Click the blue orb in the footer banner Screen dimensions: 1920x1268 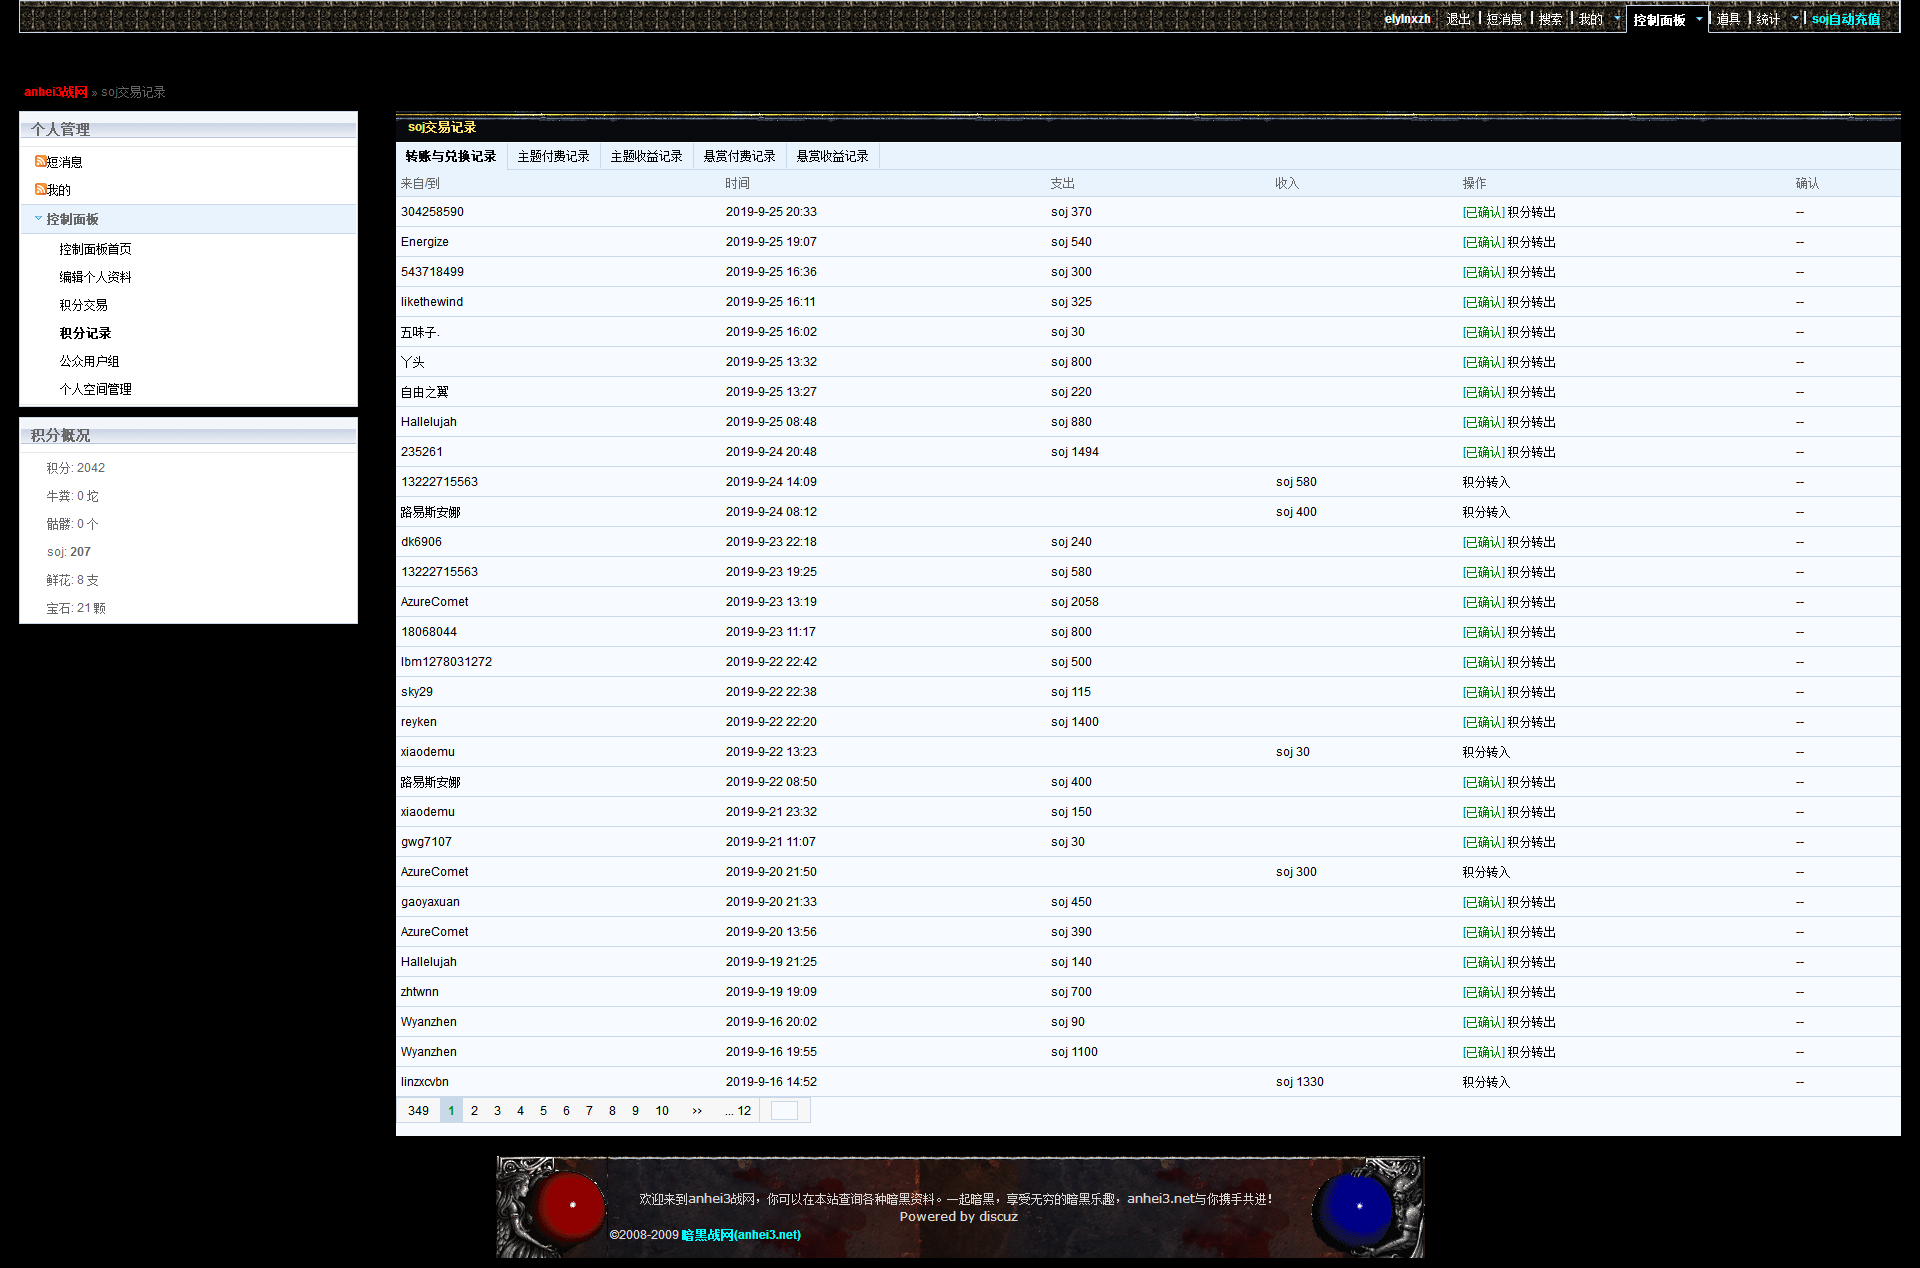(1359, 1206)
